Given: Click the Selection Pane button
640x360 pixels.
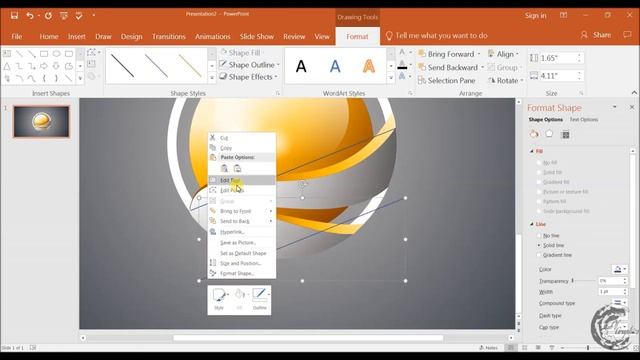Looking at the screenshot, I should 447,80.
